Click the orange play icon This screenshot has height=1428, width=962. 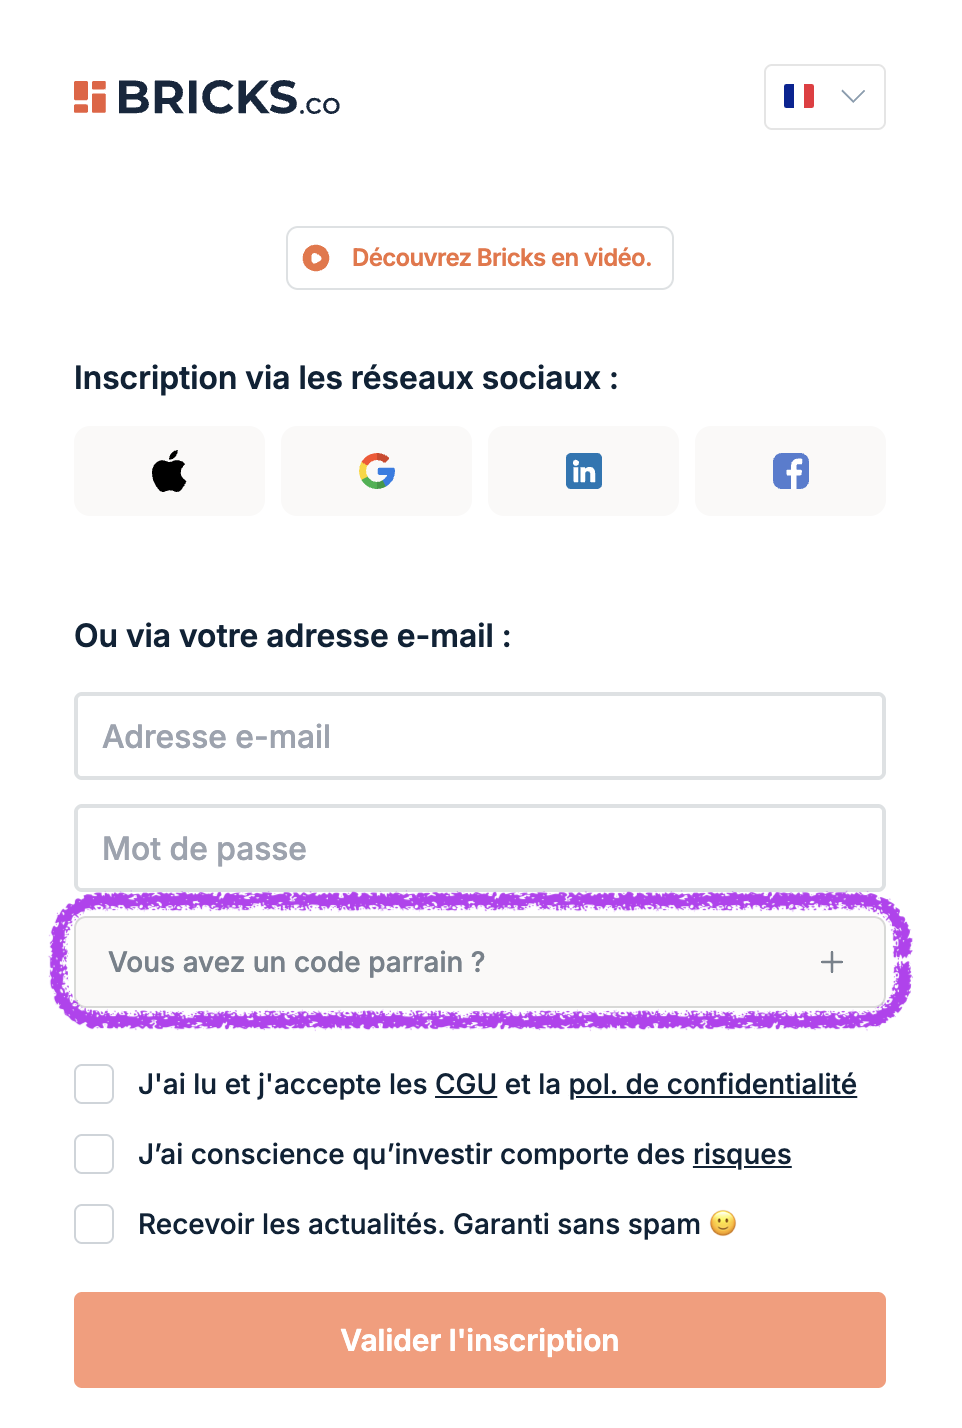click(x=316, y=258)
